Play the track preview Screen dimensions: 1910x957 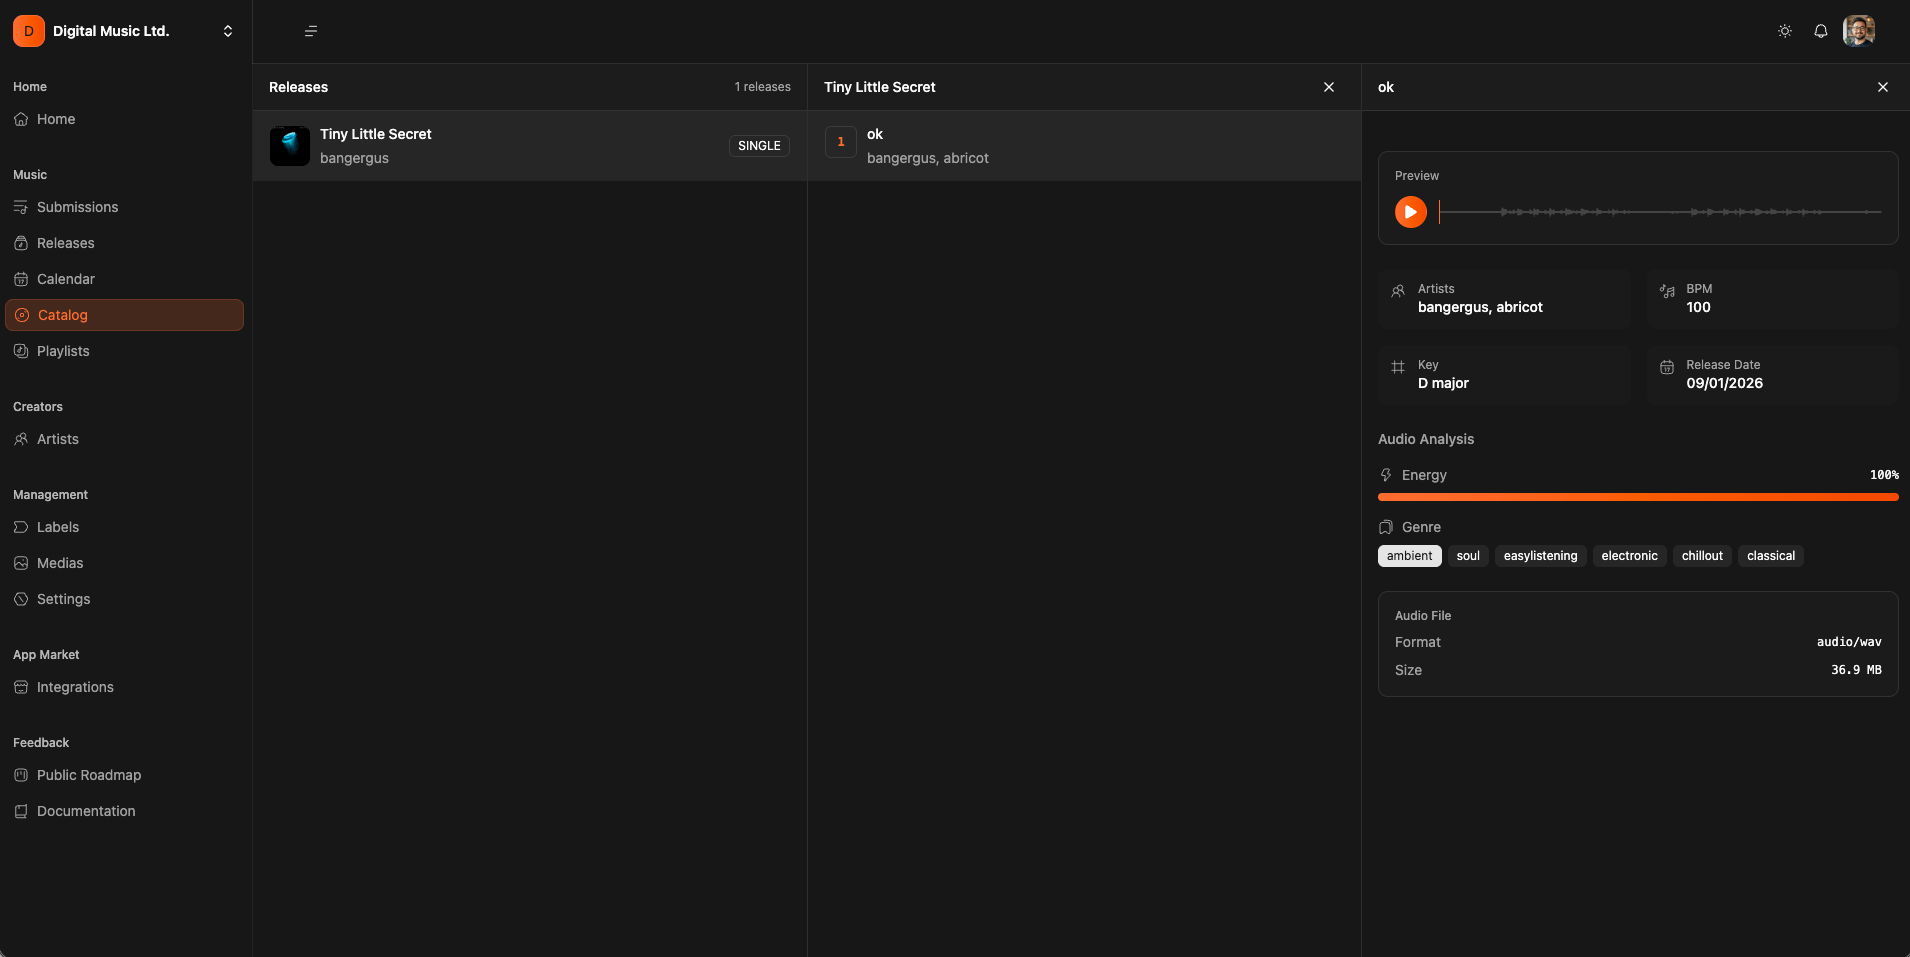[1411, 212]
